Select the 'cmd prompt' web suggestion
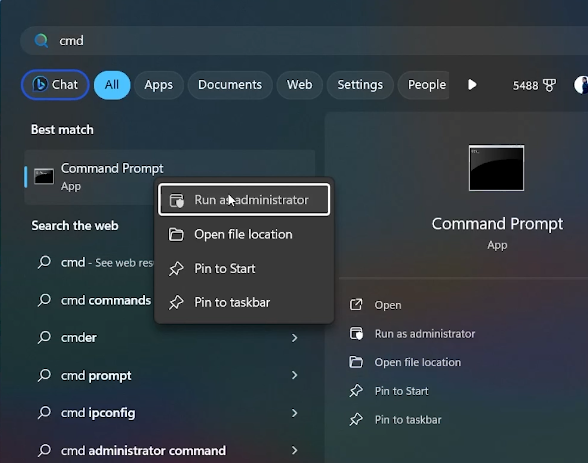The image size is (588, 463). click(x=169, y=375)
